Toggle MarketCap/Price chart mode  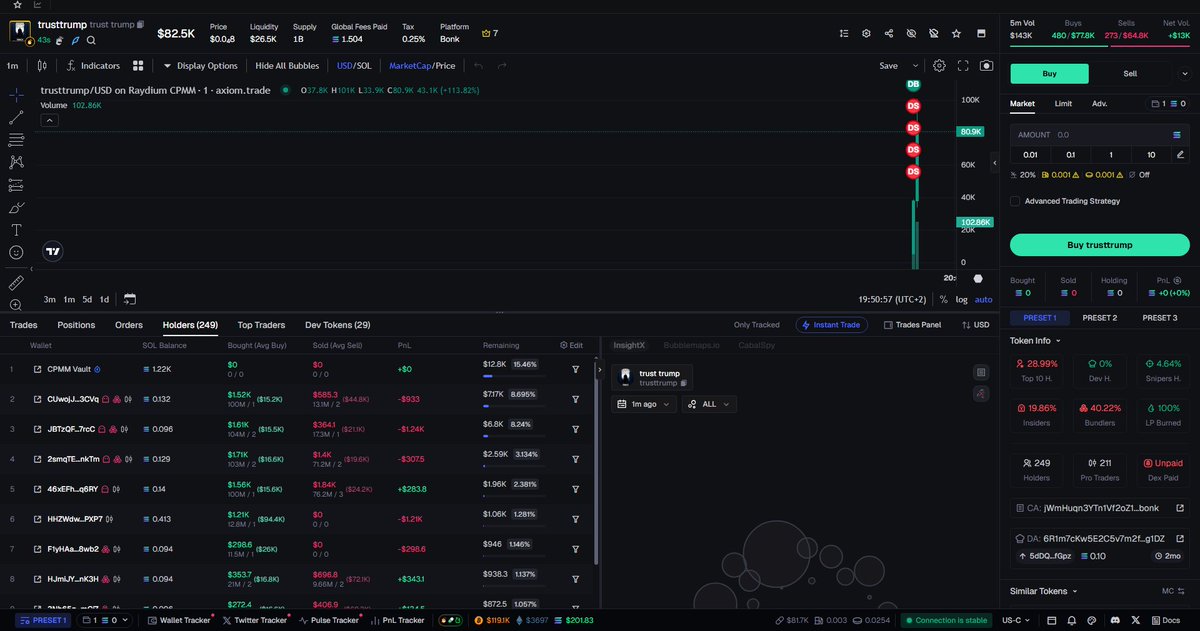point(422,66)
